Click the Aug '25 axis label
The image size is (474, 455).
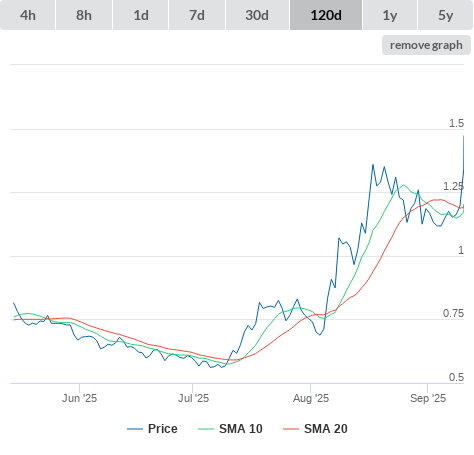click(311, 398)
